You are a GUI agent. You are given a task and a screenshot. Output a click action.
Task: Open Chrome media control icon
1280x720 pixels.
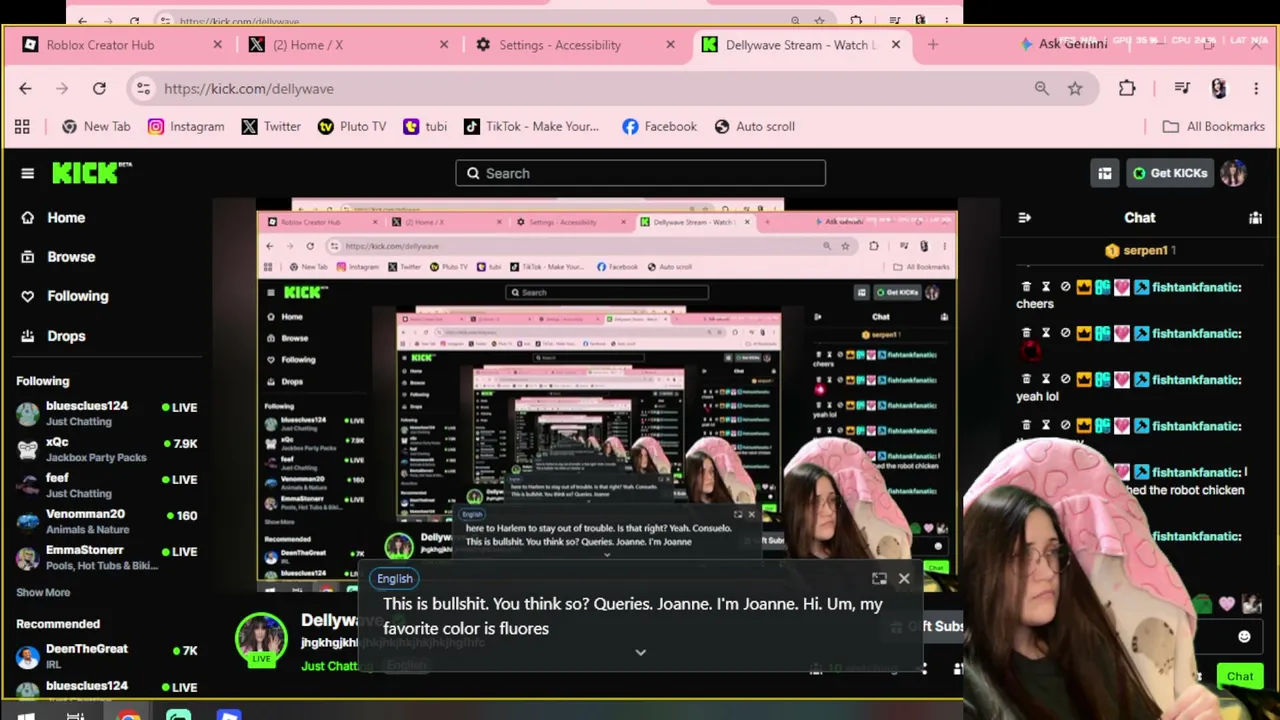pos(1182,88)
